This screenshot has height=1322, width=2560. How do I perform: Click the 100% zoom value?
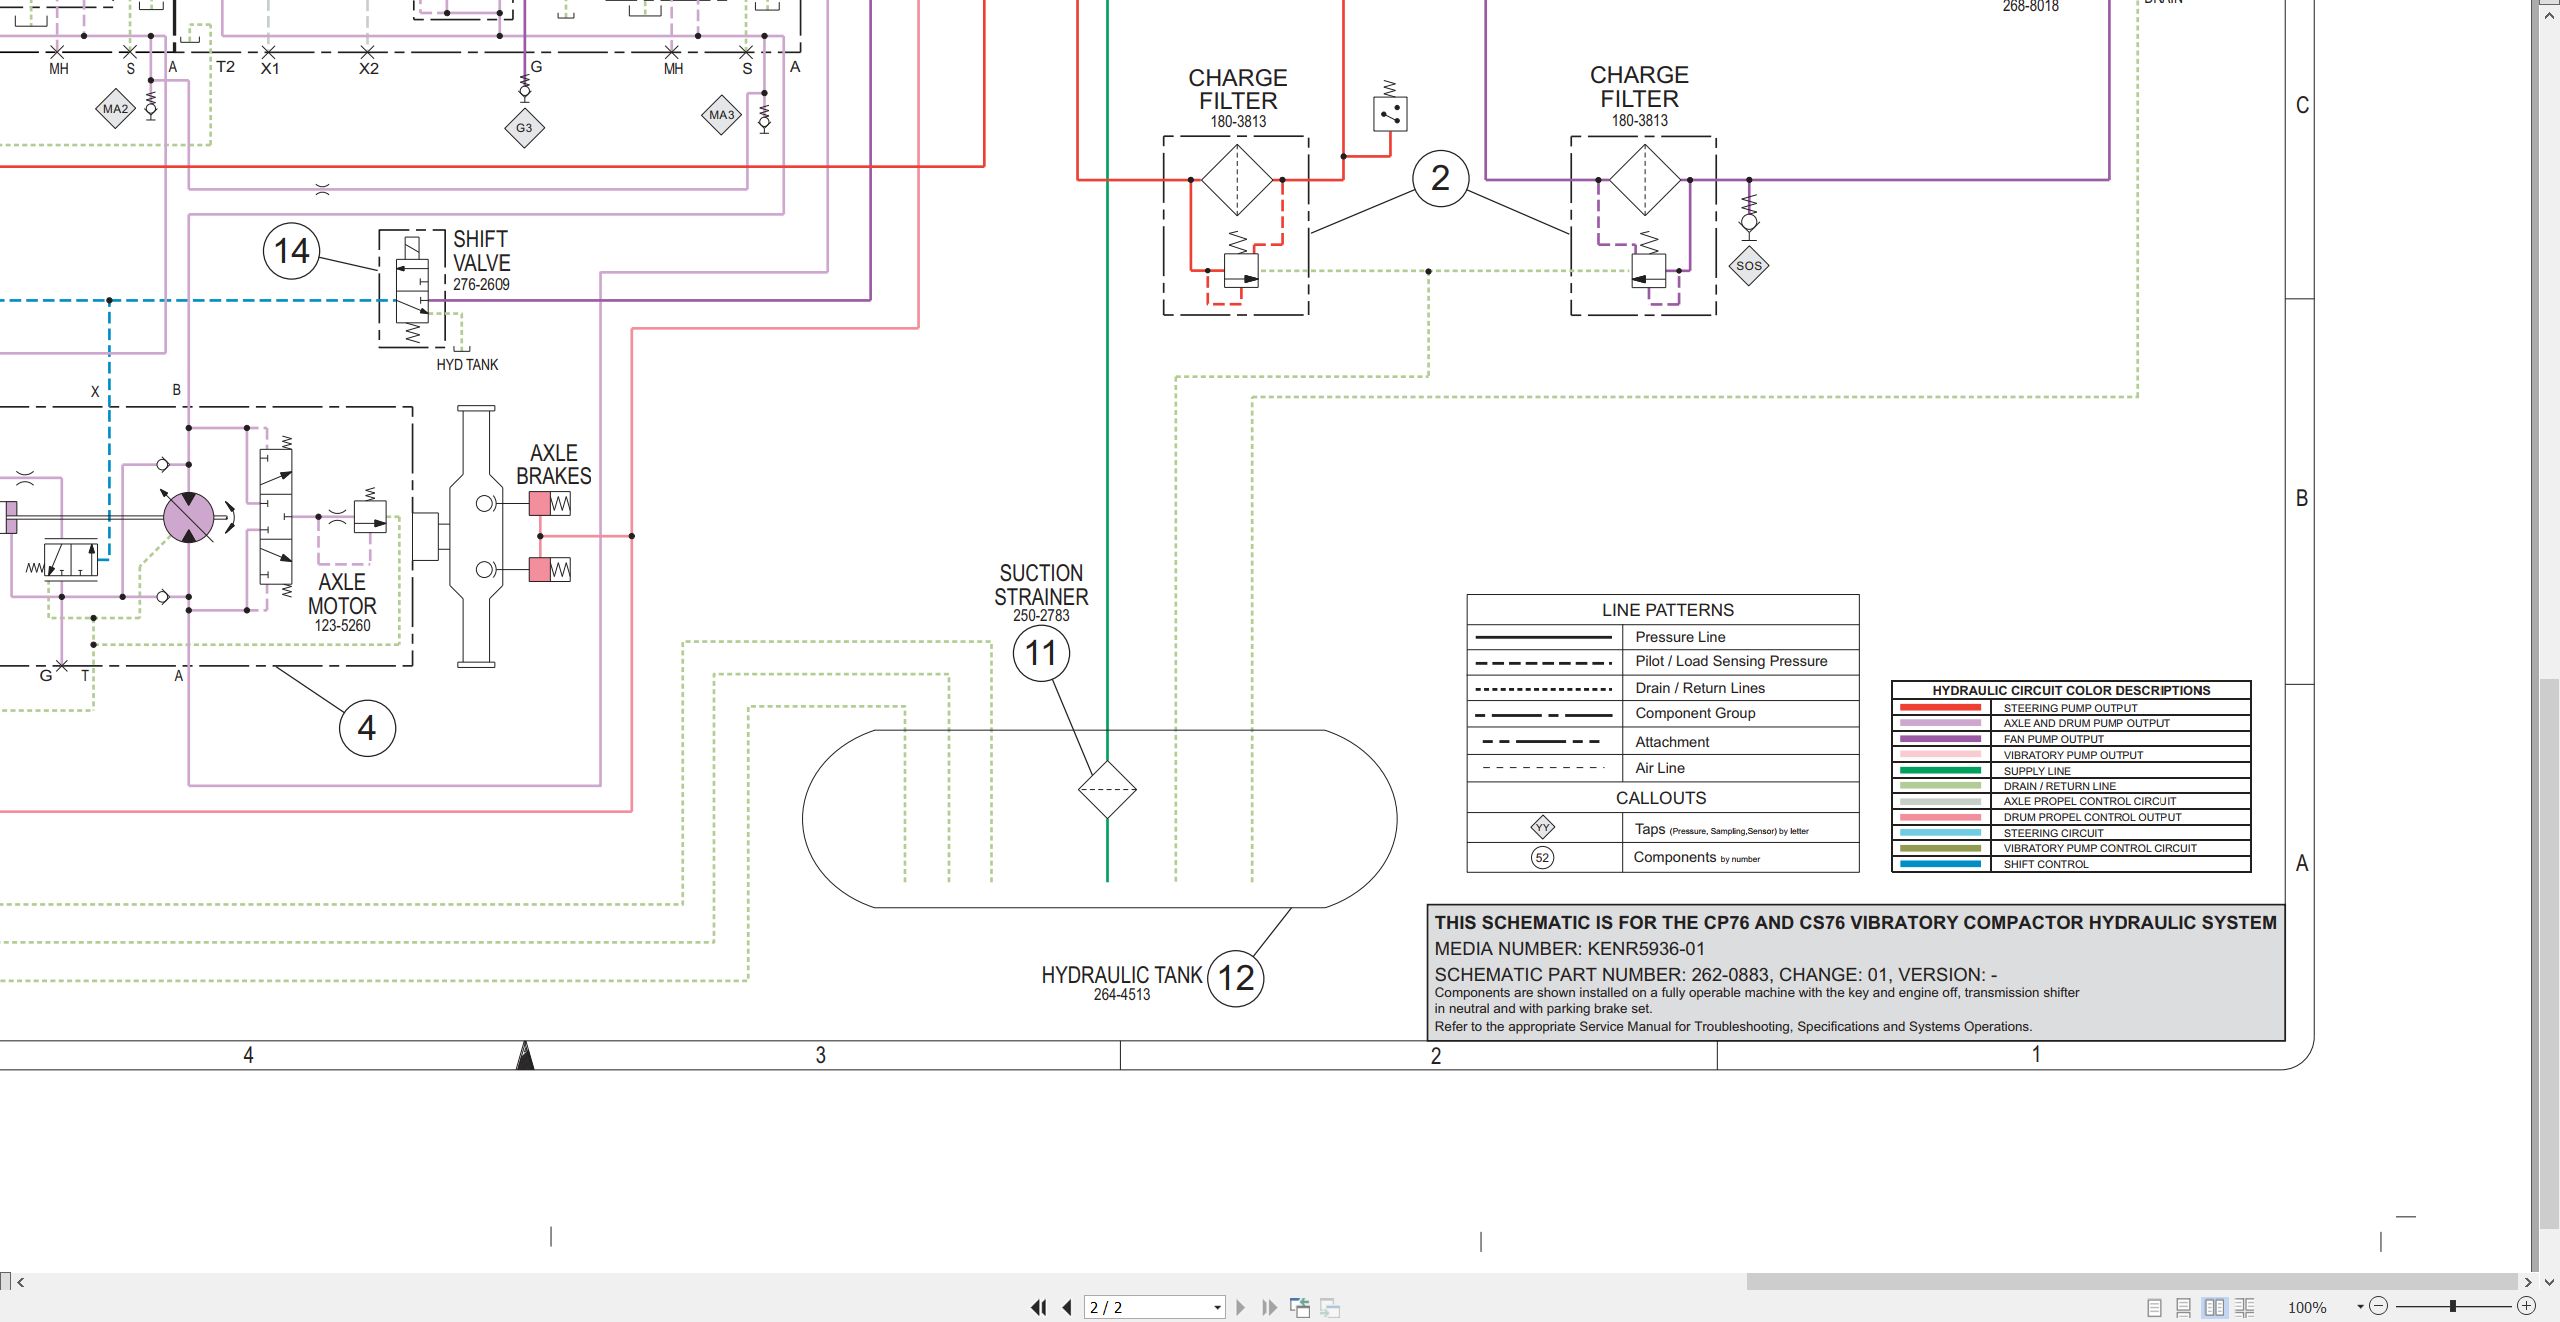2307,1307
